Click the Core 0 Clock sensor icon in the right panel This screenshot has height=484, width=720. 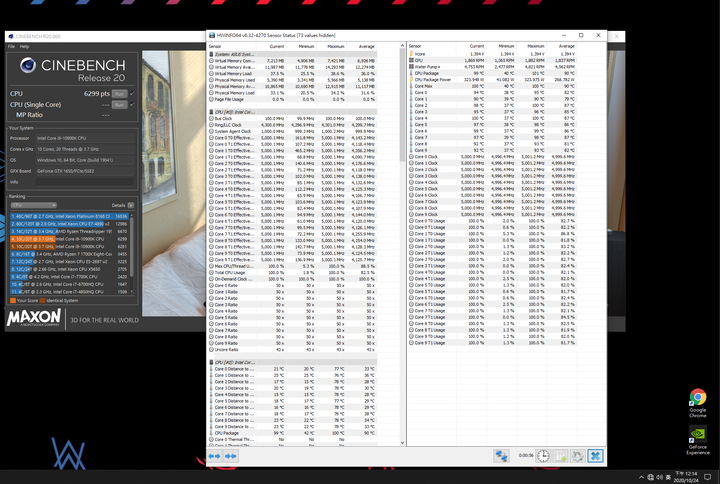[411, 157]
